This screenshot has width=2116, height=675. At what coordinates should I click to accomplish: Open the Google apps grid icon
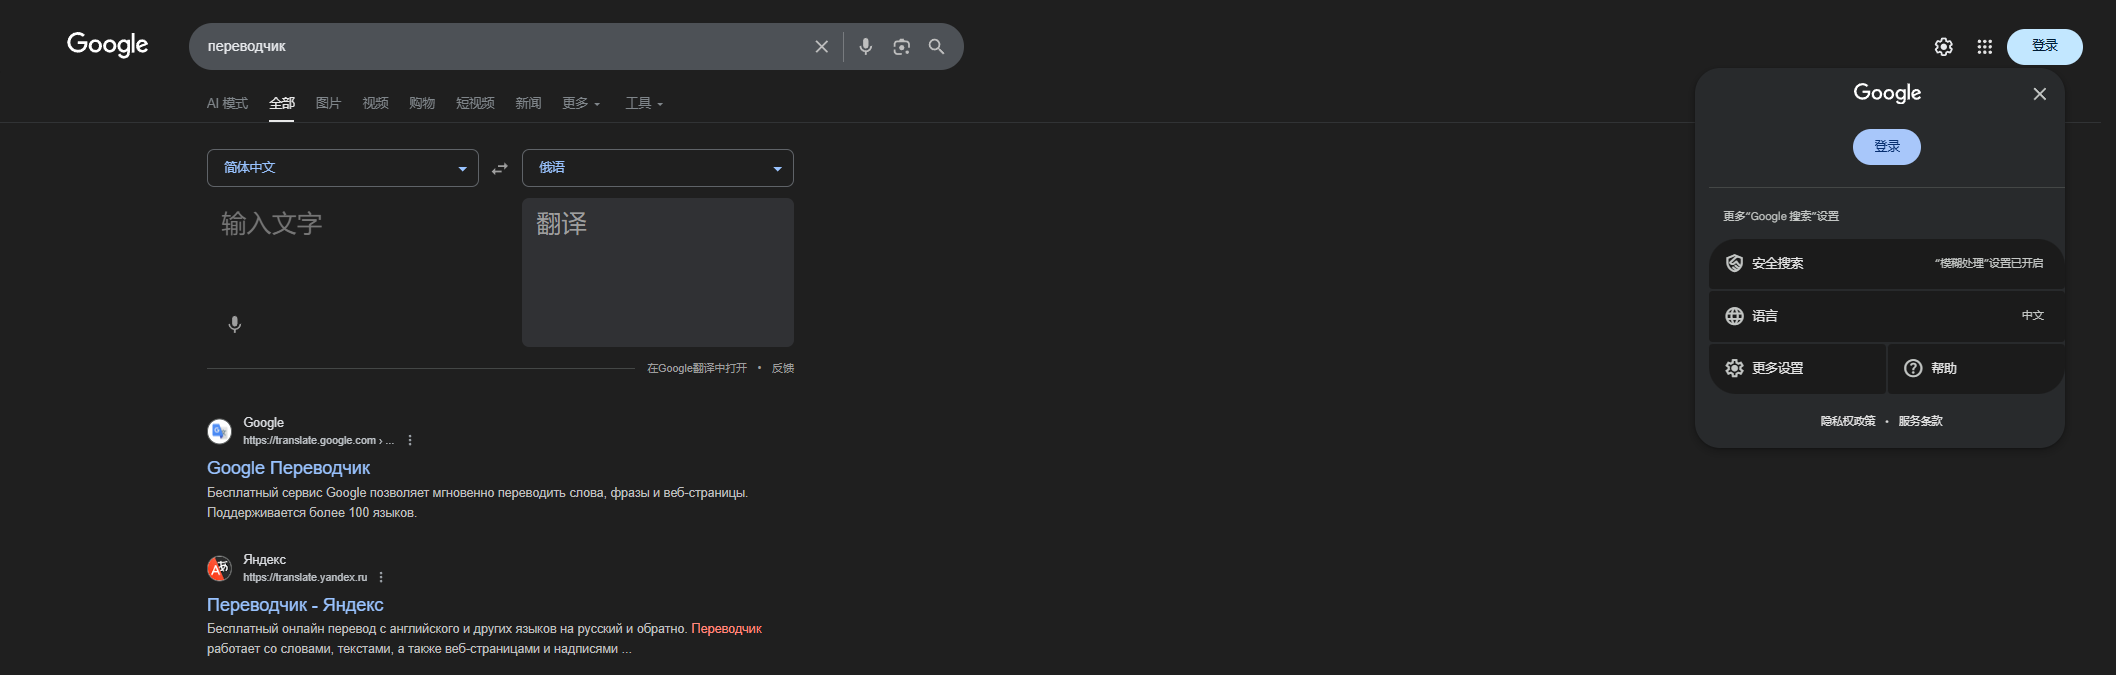point(1985,47)
